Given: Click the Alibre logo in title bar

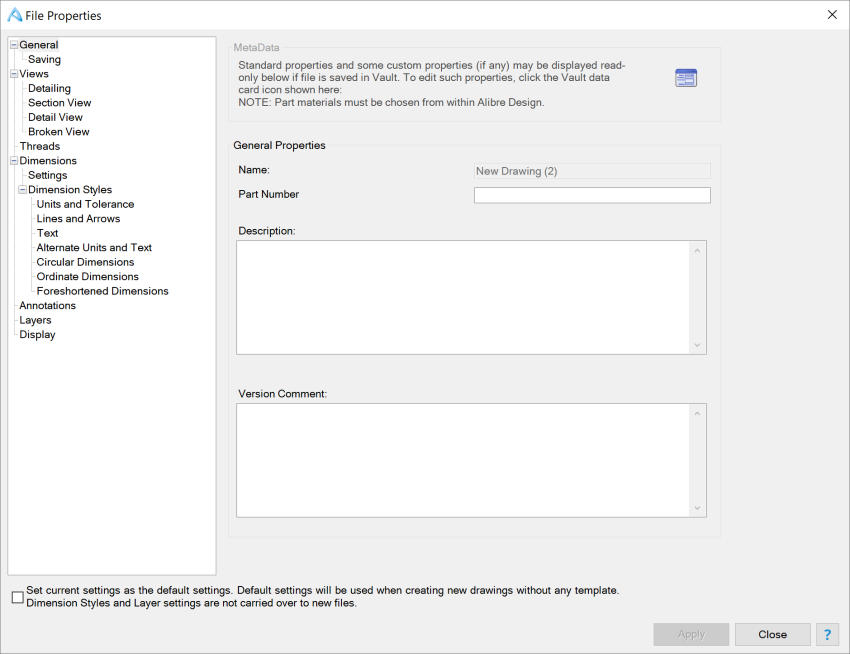Looking at the screenshot, I should tap(15, 15).
